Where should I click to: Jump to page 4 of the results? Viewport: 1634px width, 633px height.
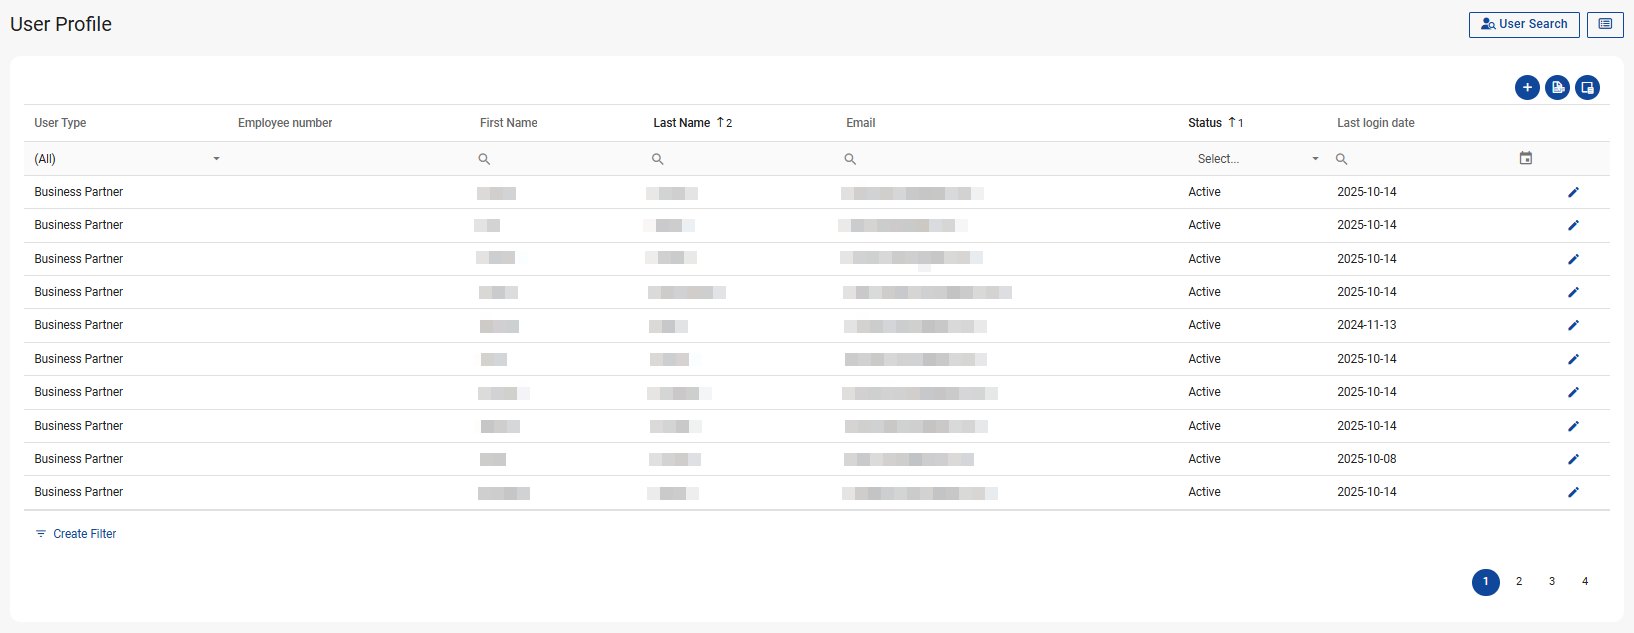point(1584,581)
